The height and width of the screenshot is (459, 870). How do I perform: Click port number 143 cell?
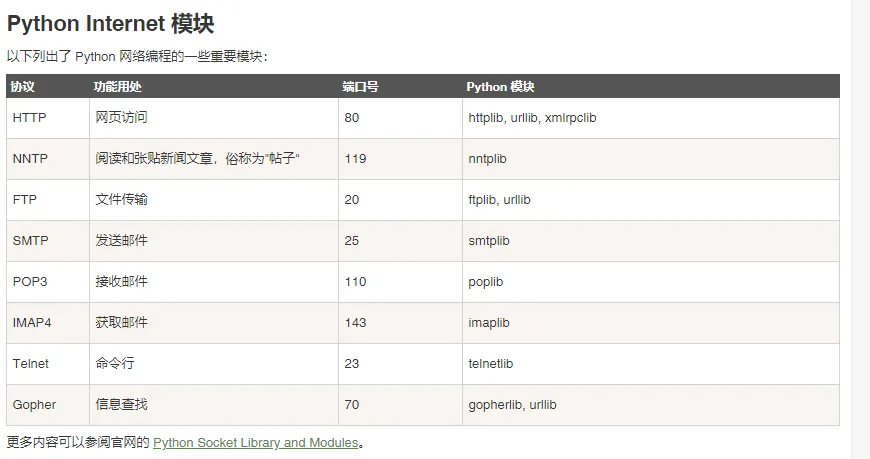coord(355,323)
